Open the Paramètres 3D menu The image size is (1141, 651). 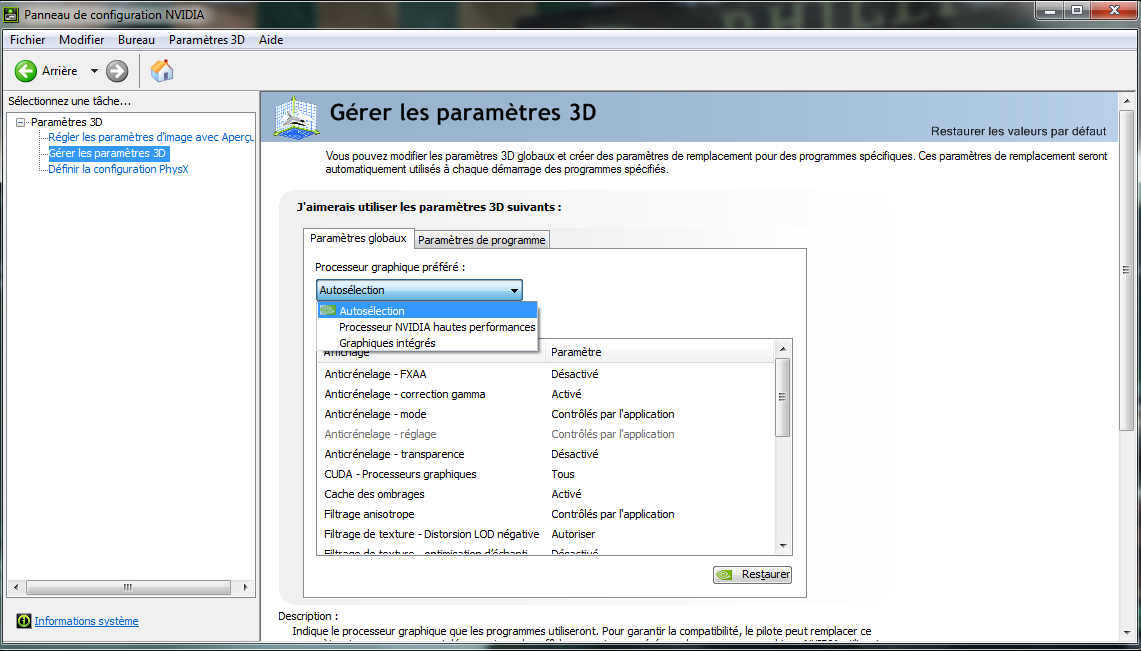tap(207, 40)
